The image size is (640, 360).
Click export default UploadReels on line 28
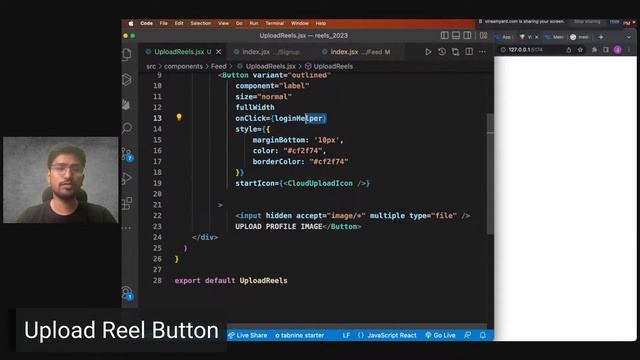[x=231, y=280]
